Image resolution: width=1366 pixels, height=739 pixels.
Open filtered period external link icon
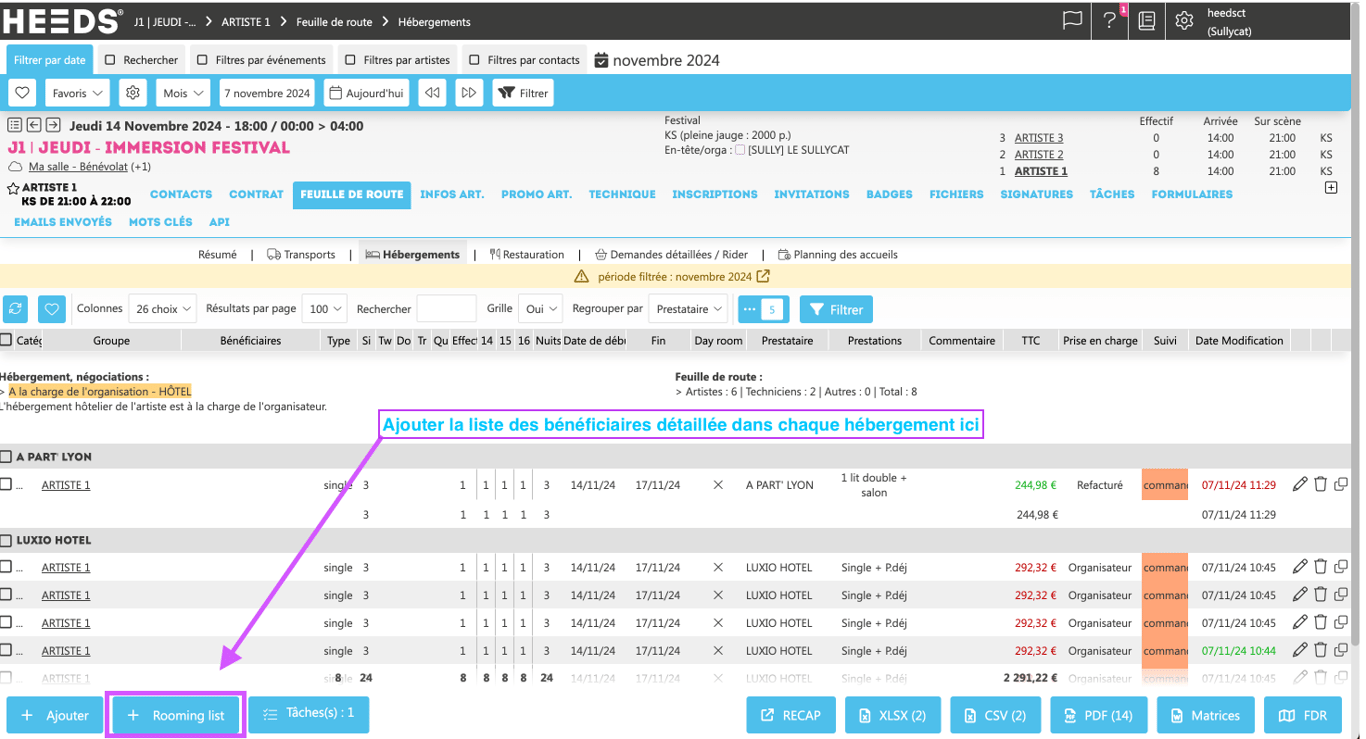pyautogui.click(x=763, y=277)
